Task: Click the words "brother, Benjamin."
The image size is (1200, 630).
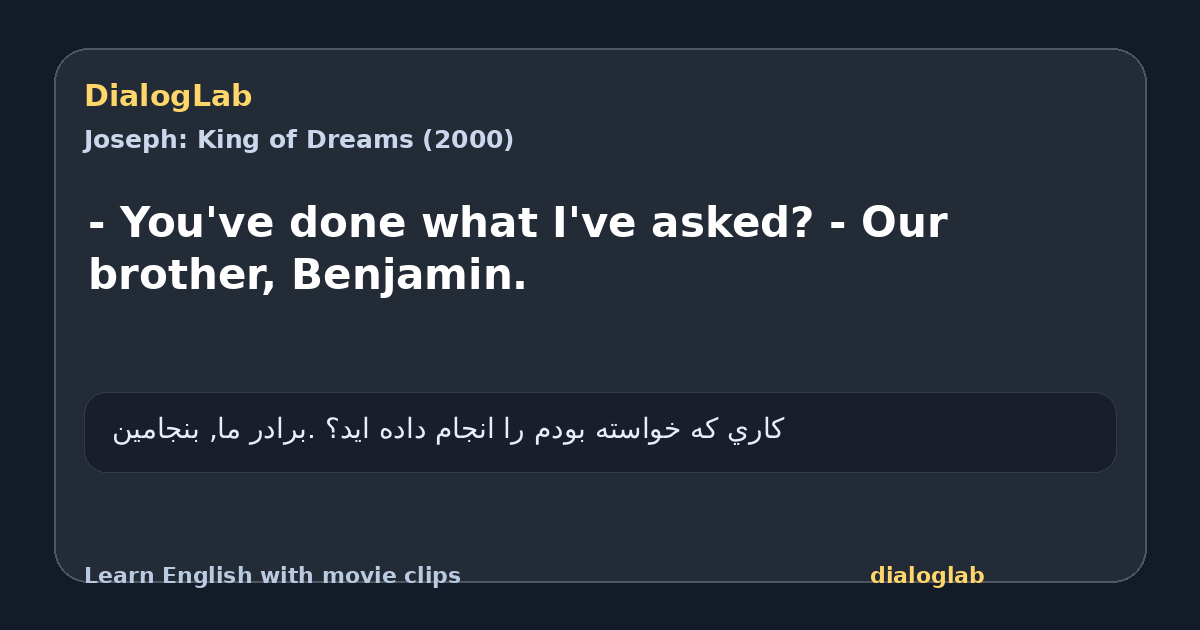Action: point(308,275)
